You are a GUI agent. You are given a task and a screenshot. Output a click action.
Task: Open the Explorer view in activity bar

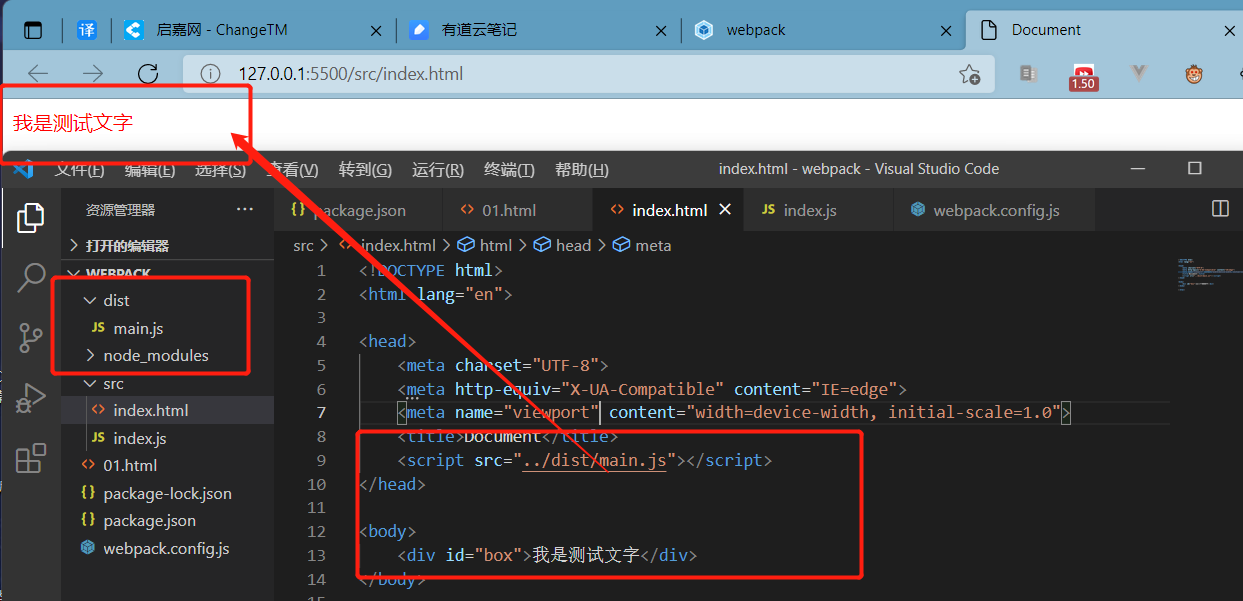pyautogui.click(x=31, y=216)
